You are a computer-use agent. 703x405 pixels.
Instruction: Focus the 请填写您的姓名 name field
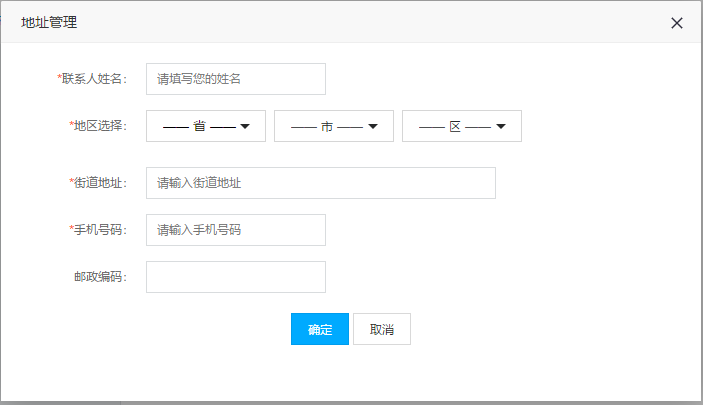[236, 79]
